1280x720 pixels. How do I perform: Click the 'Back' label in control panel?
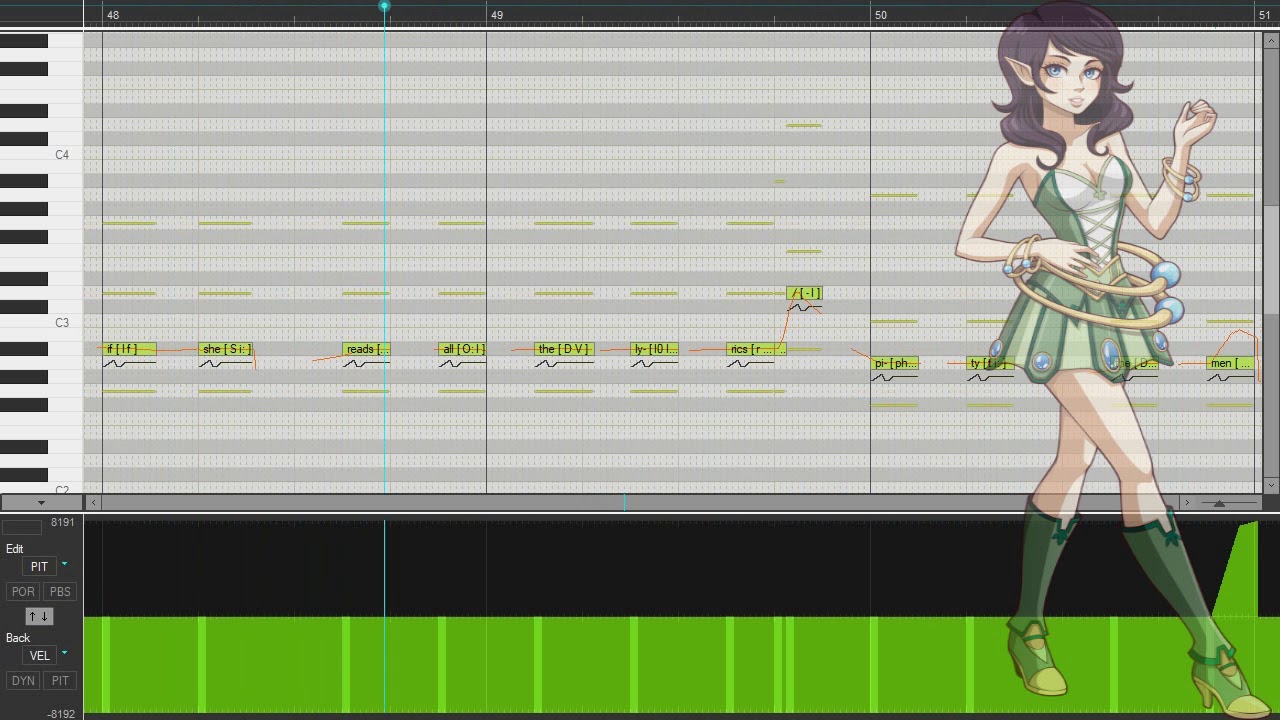click(x=18, y=638)
